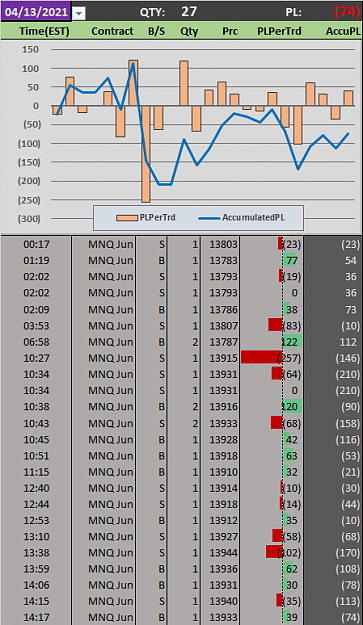Viewport: 363px width, 625px height.
Task: Select the QTY total value 27
Action: (x=189, y=12)
